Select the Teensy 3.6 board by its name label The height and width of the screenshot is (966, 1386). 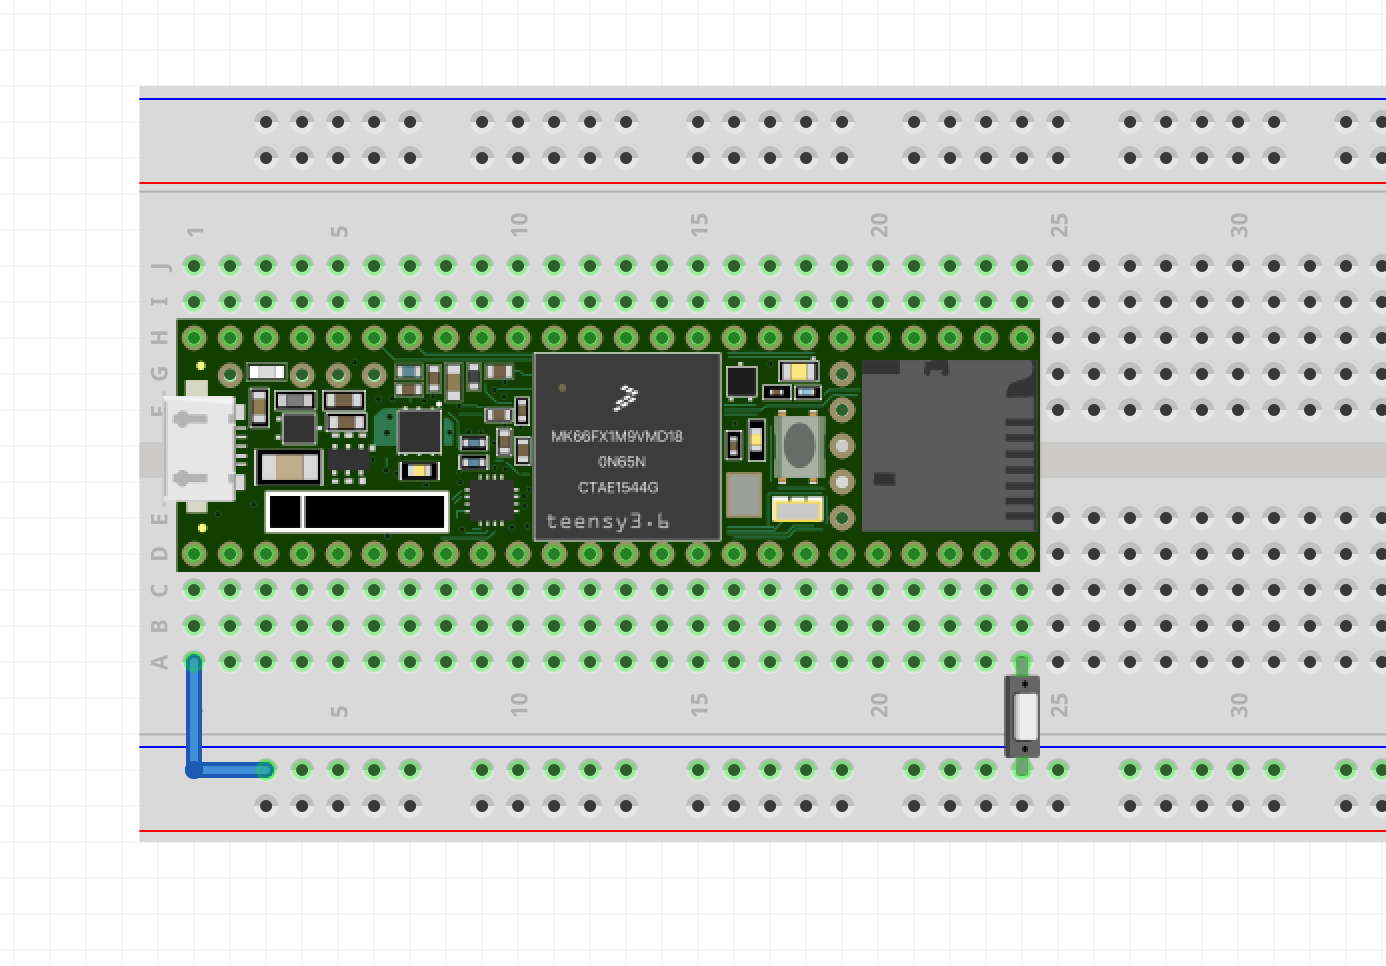[x=607, y=521]
